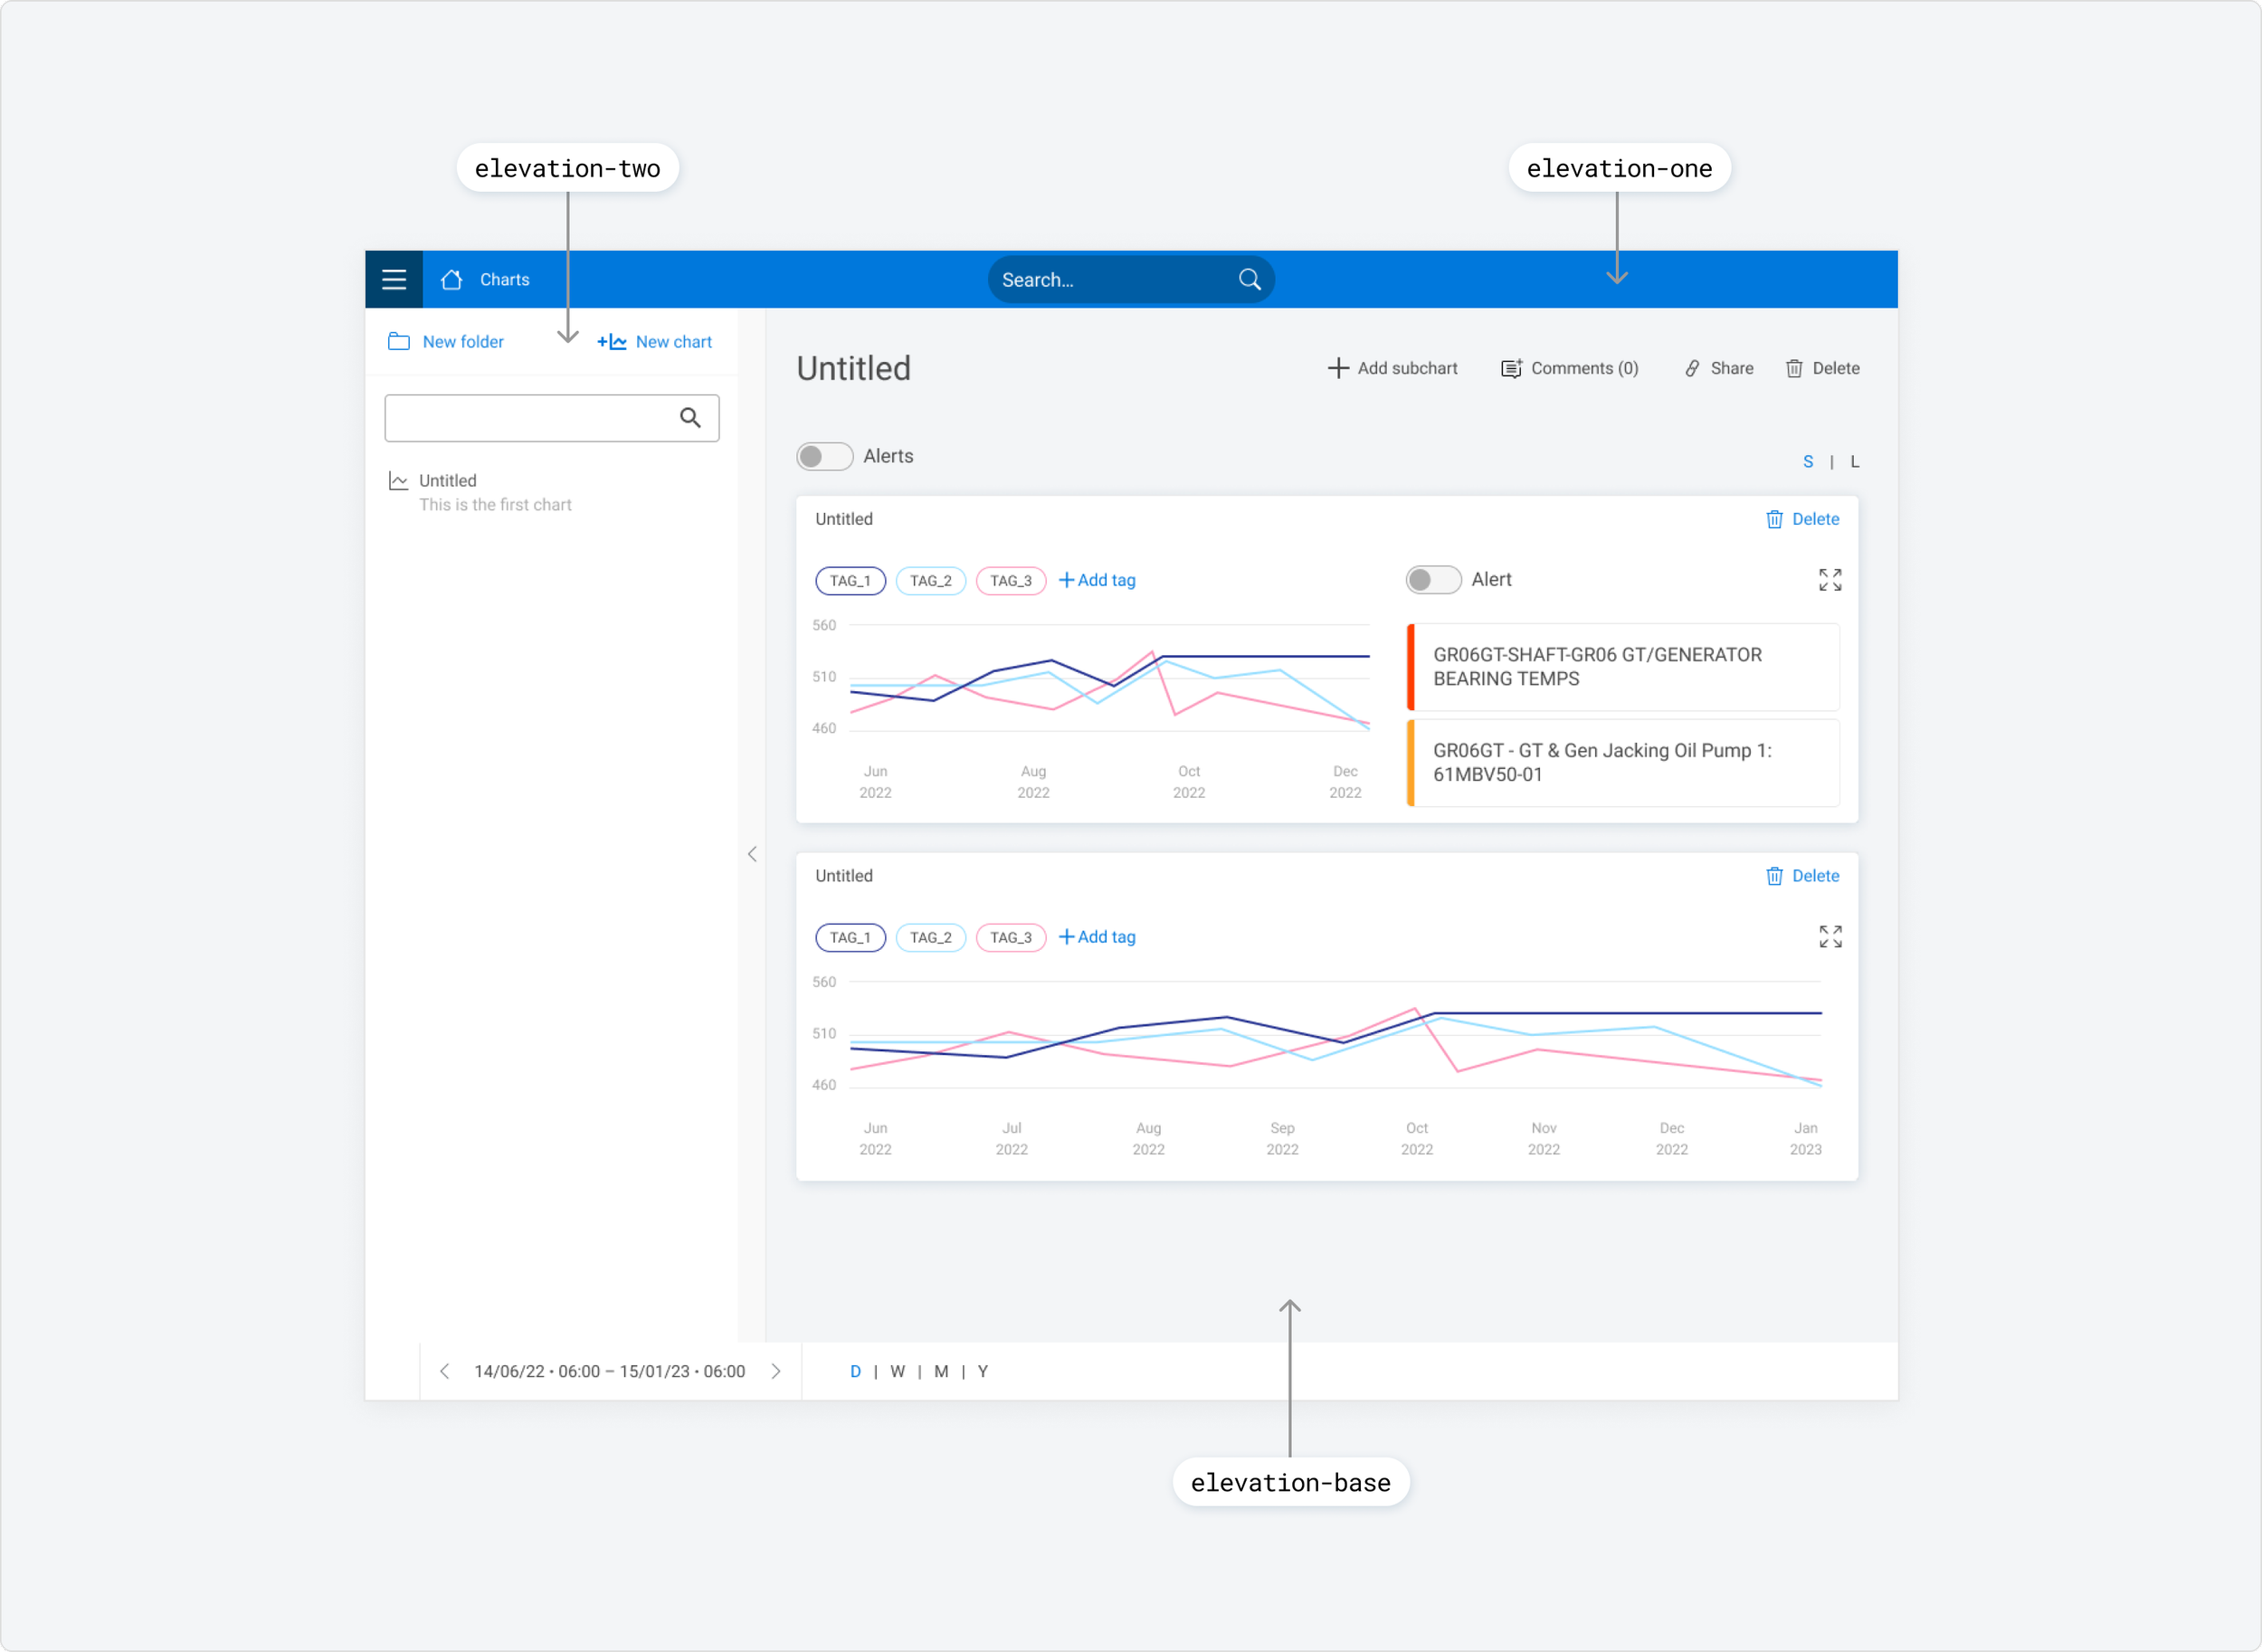The width and height of the screenshot is (2262, 1652).
Task: Collapse the left sidebar panel
Action: pos(752,854)
